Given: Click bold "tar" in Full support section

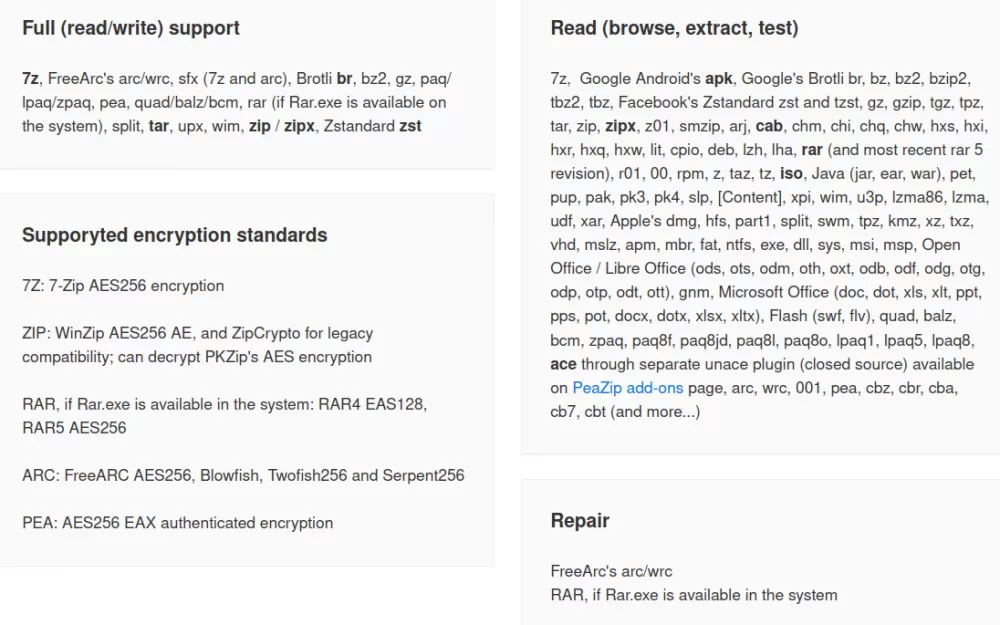Looking at the screenshot, I should [158, 126].
